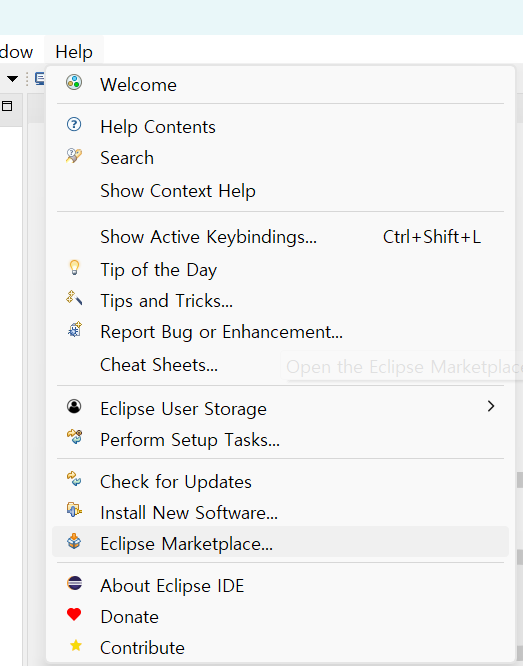Click the toolbar icon left of the Help menu popup
The width and height of the screenshot is (523, 666).
pyautogui.click(x=40, y=79)
